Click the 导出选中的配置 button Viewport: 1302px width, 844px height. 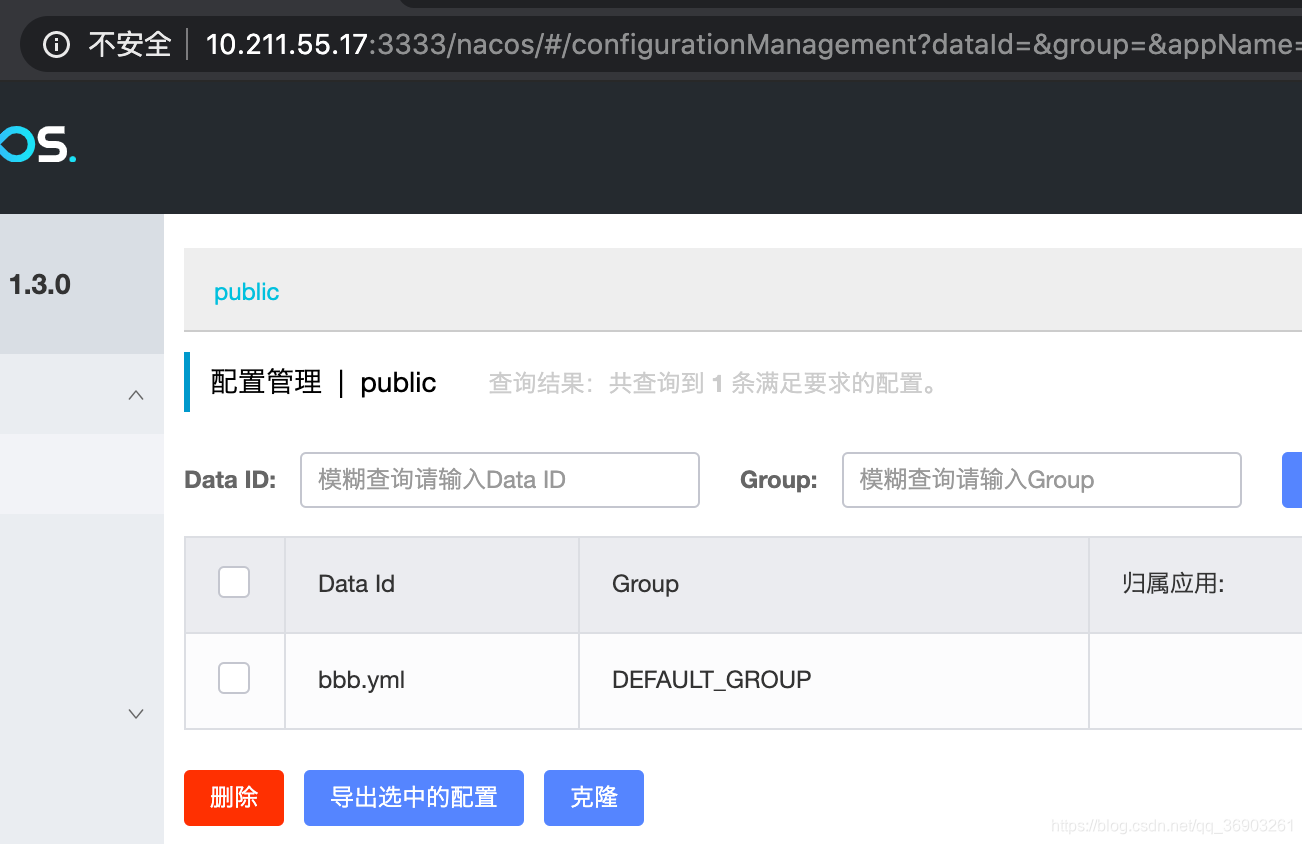pos(414,798)
